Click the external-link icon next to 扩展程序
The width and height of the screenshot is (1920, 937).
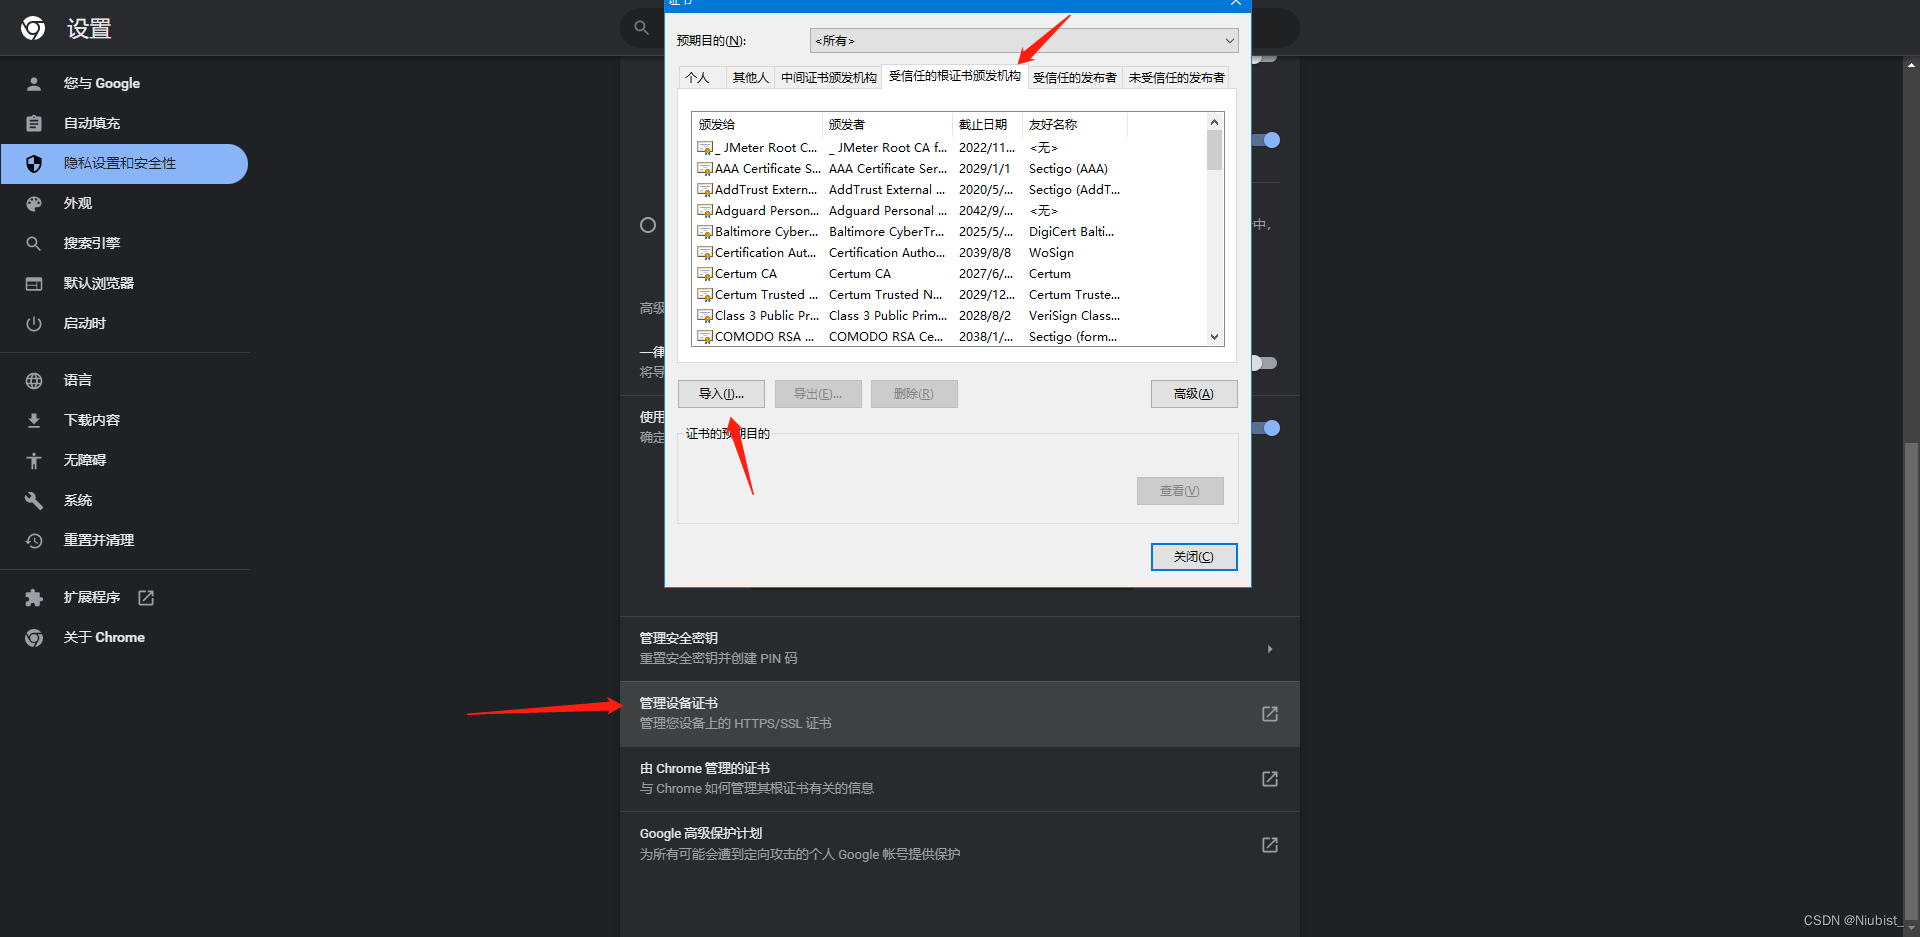tap(146, 597)
